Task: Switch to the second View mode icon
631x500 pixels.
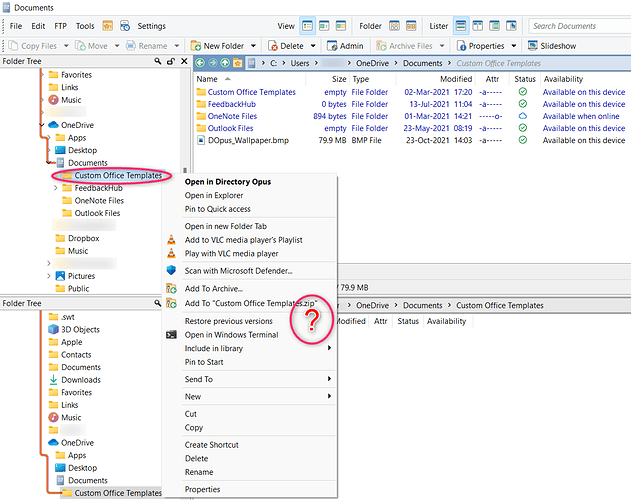Action: pos(324,26)
